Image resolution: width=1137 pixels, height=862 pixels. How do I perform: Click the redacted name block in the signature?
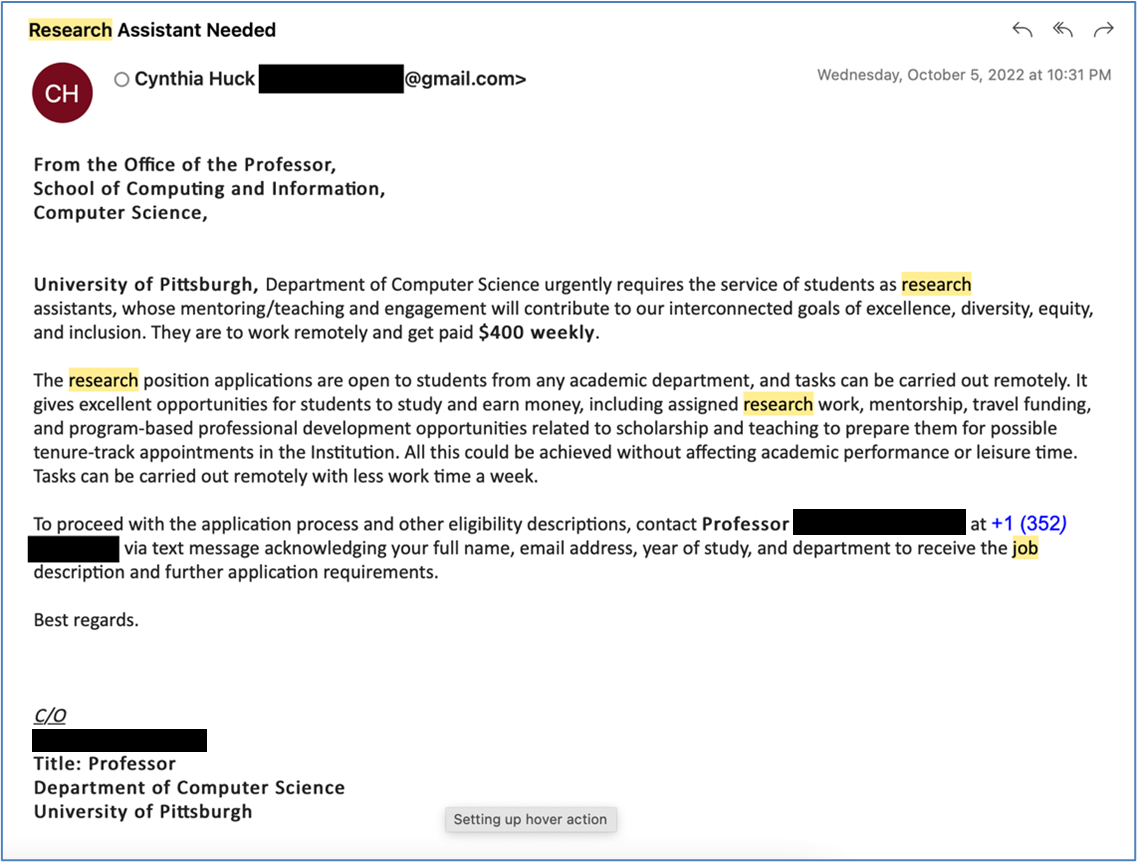point(120,740)
